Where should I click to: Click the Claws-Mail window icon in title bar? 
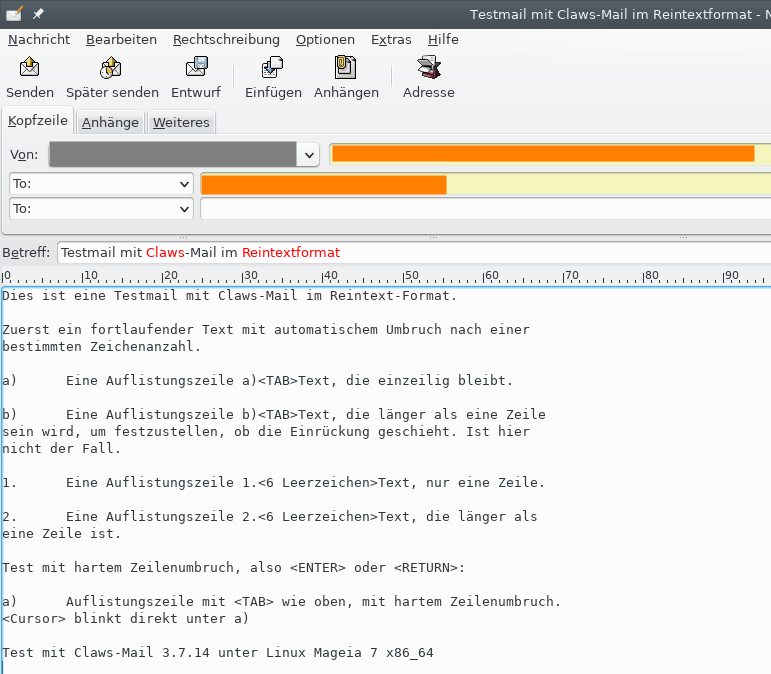14,14
